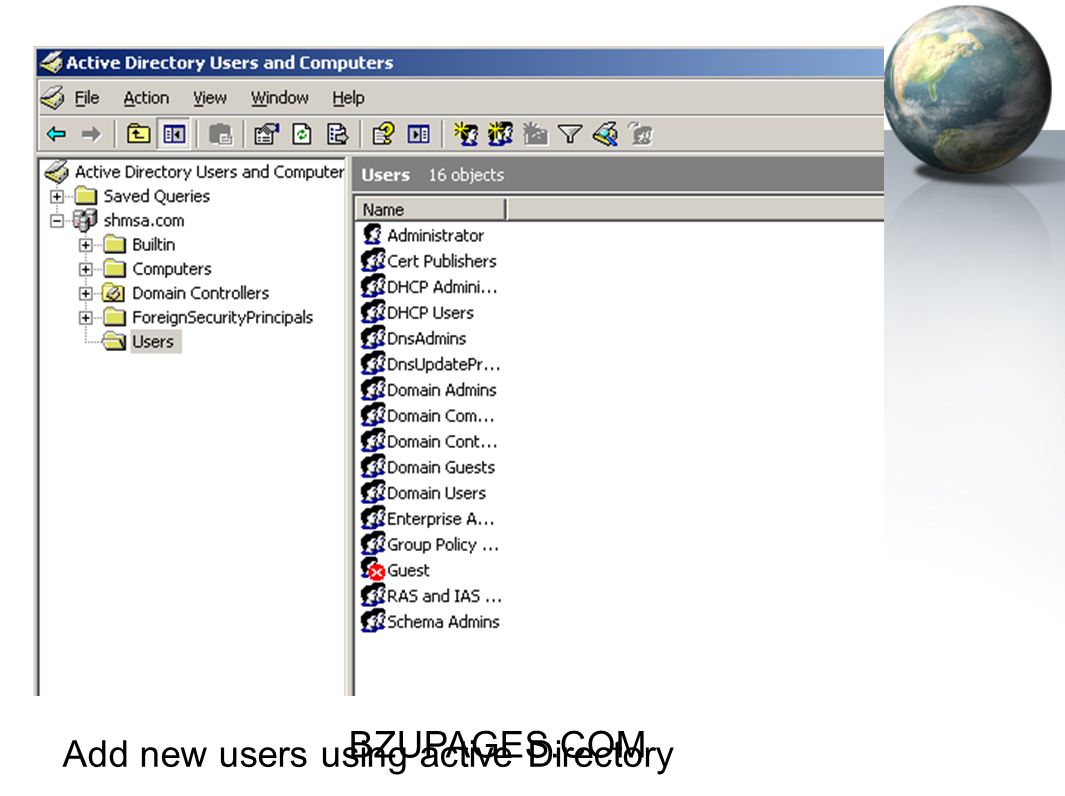Create a new group with the toolbar icon
The image size is (1065, 796).
500,134
